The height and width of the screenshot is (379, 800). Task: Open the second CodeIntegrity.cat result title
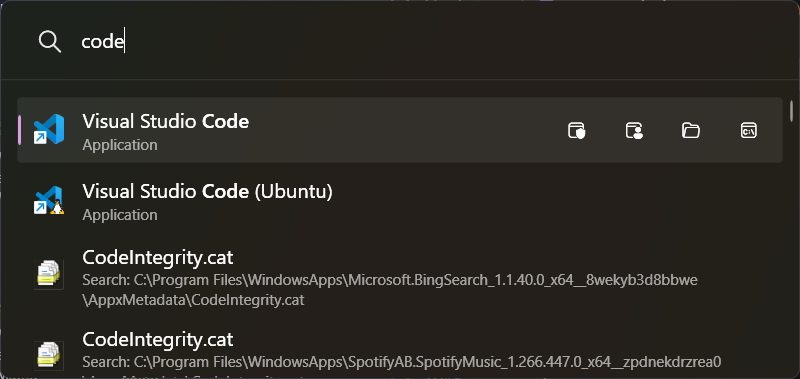[158, 339]
